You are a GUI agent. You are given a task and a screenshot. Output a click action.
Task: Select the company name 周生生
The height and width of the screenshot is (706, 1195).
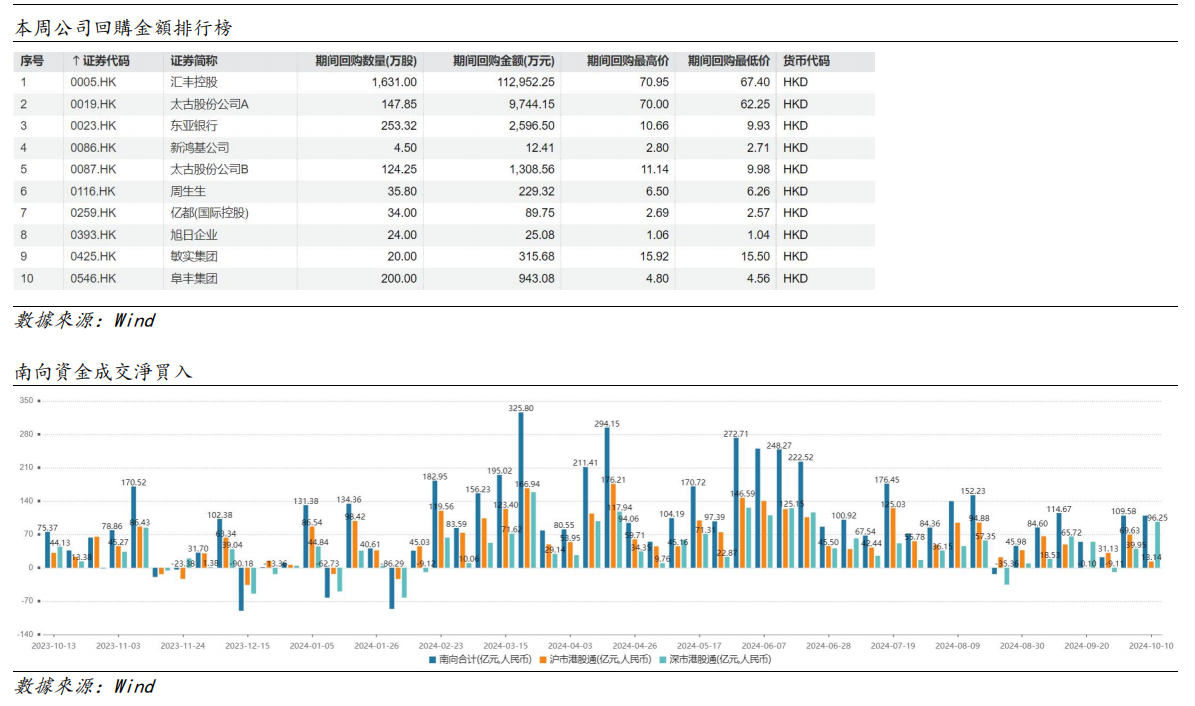tap(187, 191)
